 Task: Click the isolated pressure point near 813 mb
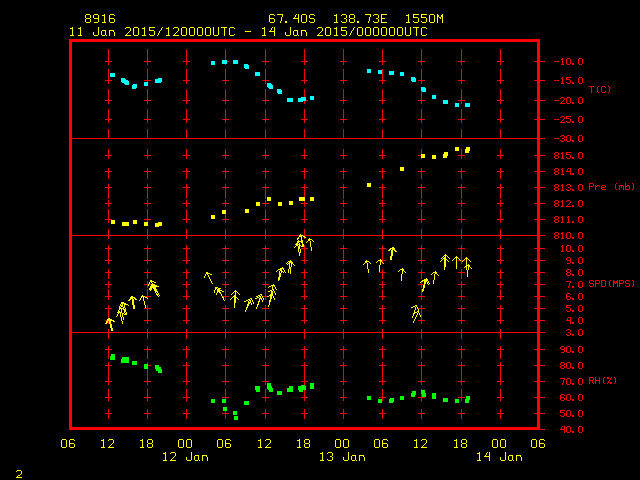369,185
